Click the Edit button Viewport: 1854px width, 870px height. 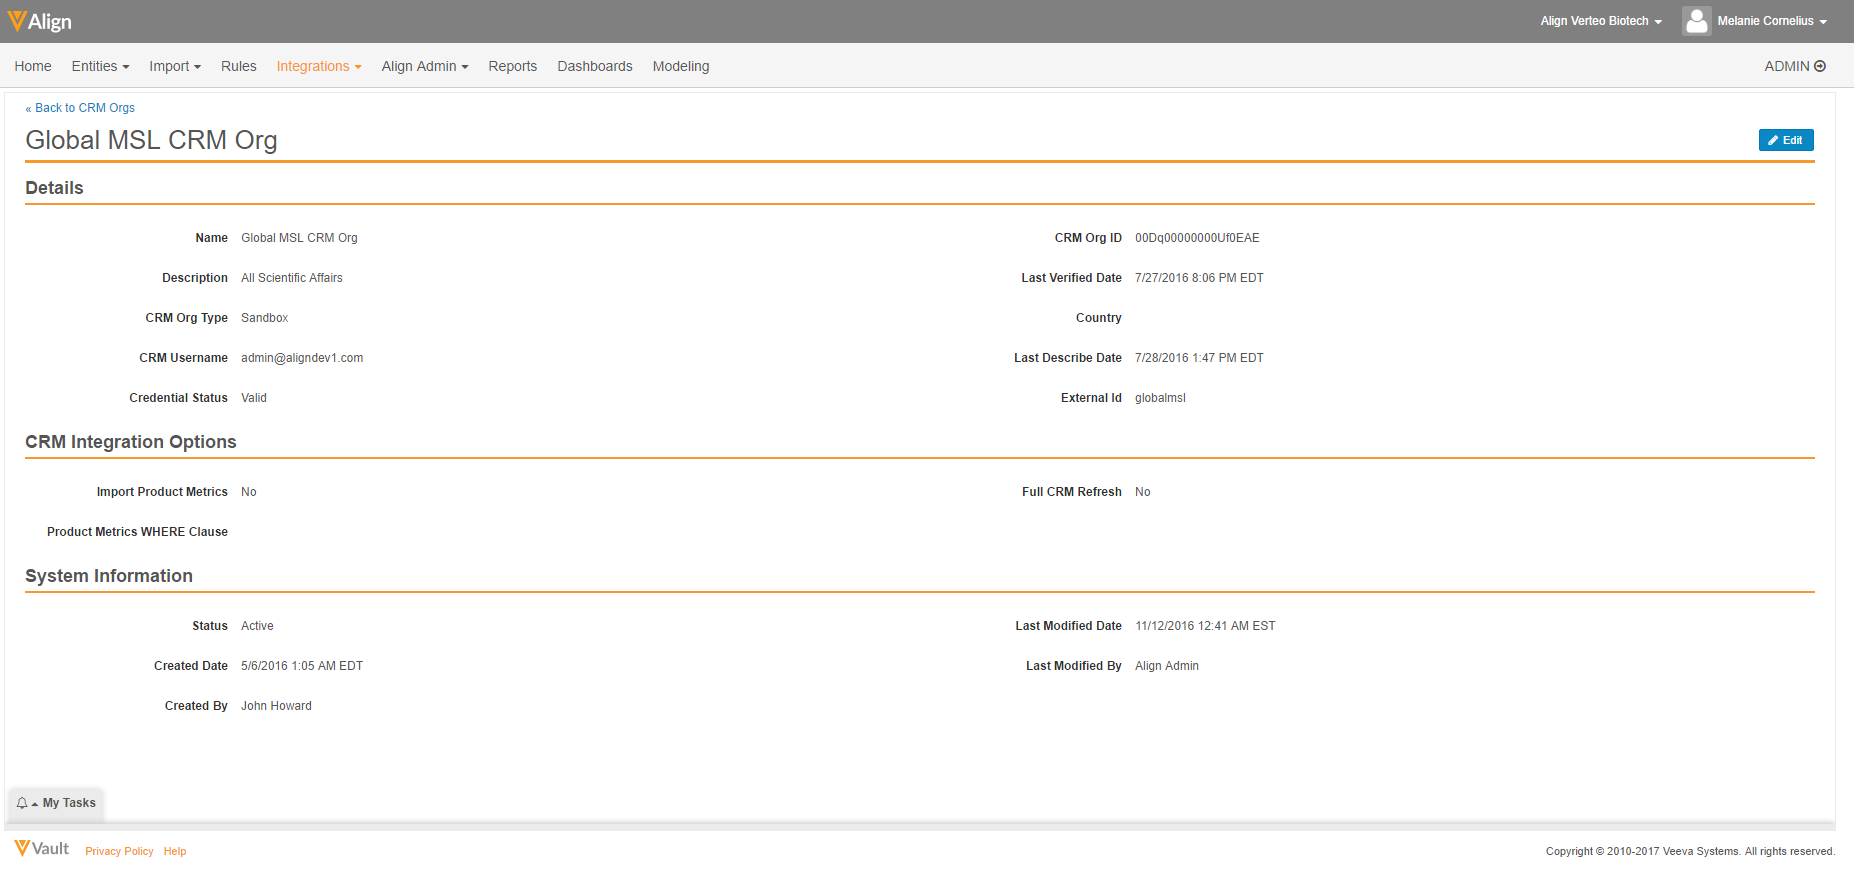coord(1785,140)
